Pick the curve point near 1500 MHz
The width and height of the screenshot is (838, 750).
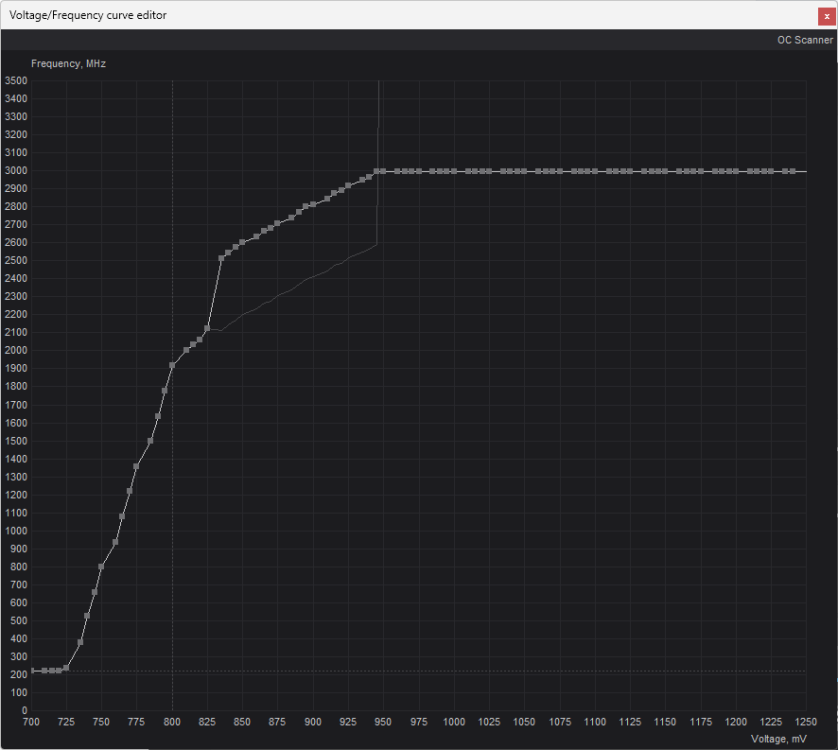tap(150, 440)
